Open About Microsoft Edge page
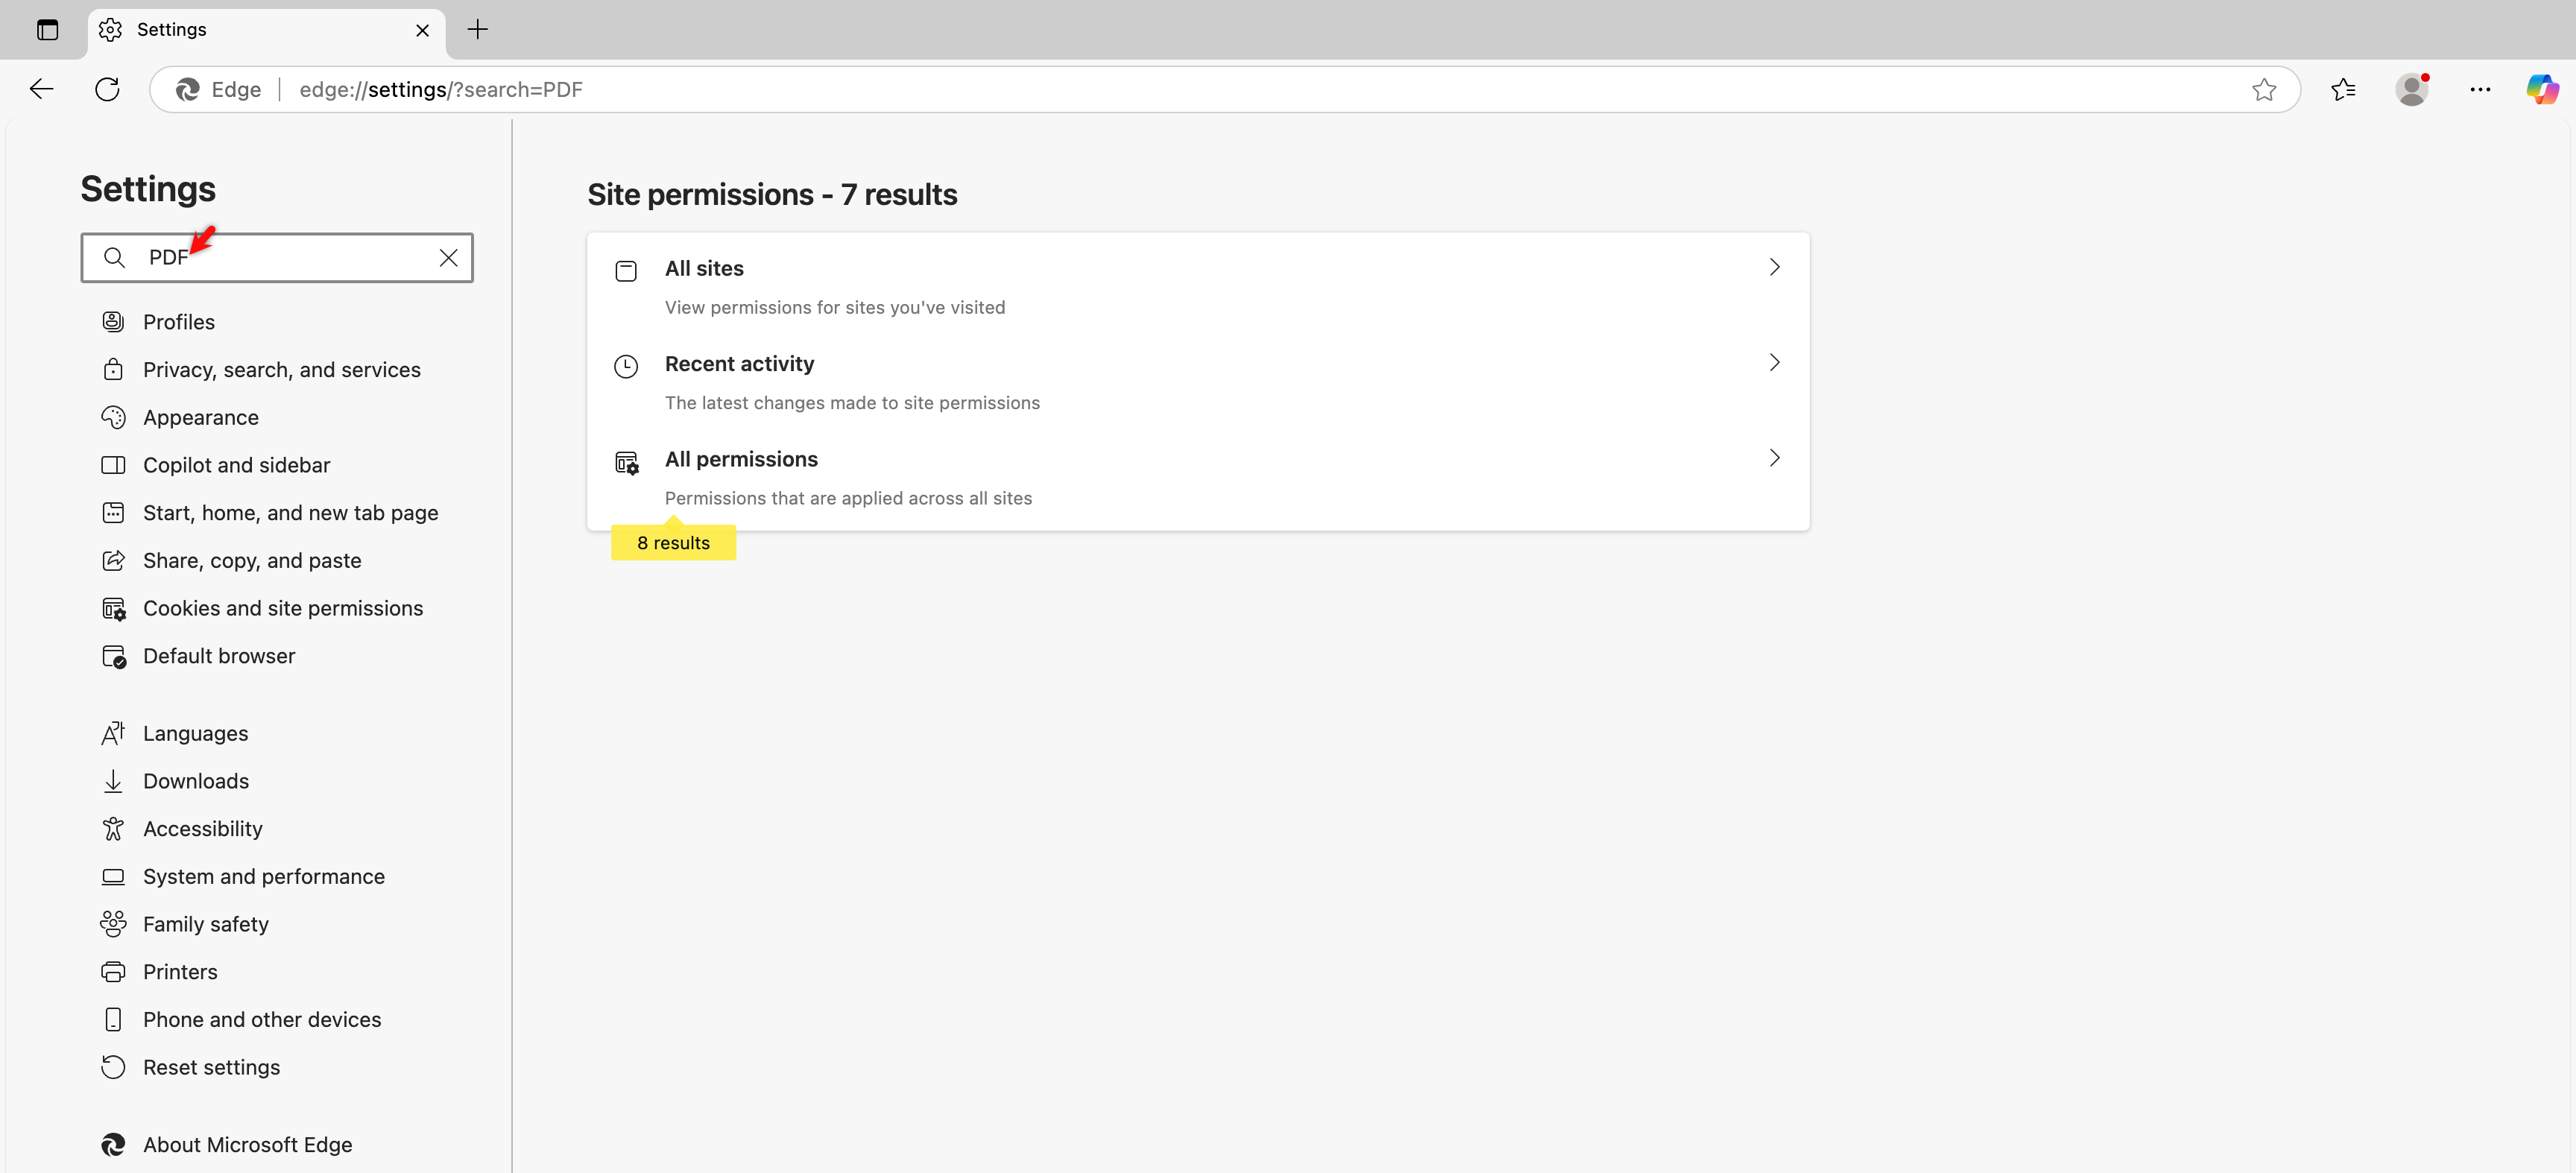Screen dimensions: 2576x1173 click(x=247, y=1144)
